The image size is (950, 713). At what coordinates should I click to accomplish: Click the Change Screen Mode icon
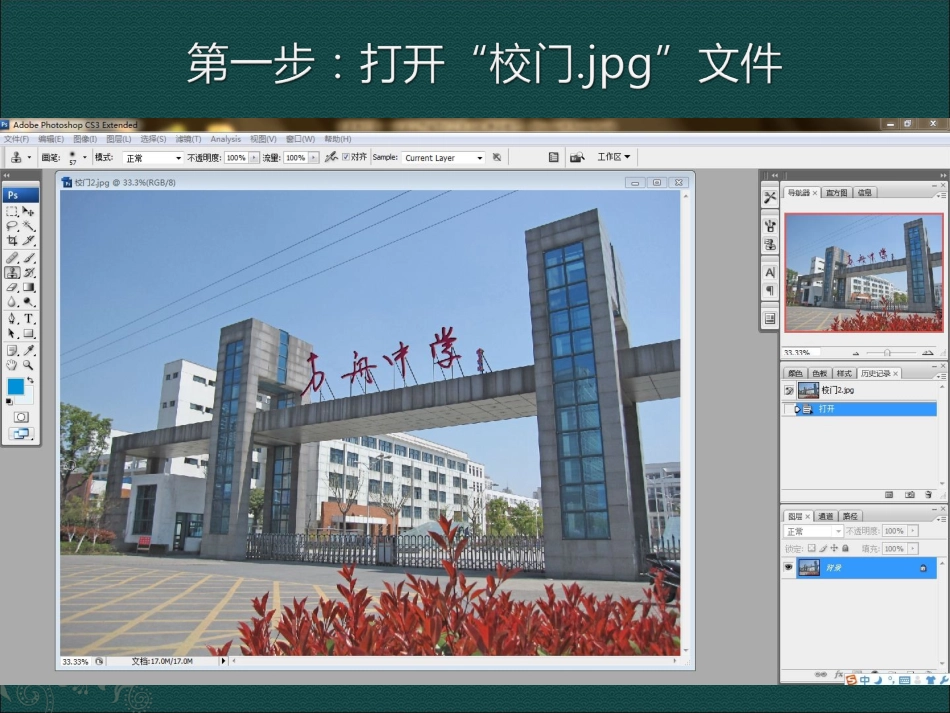coord(21,434)
